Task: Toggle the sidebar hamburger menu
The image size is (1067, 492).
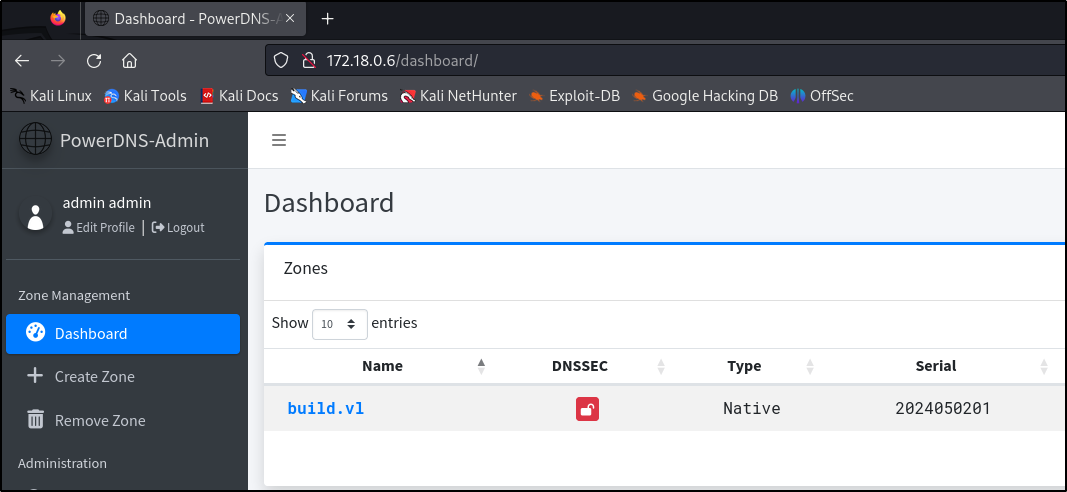Action: click(279, 140)
